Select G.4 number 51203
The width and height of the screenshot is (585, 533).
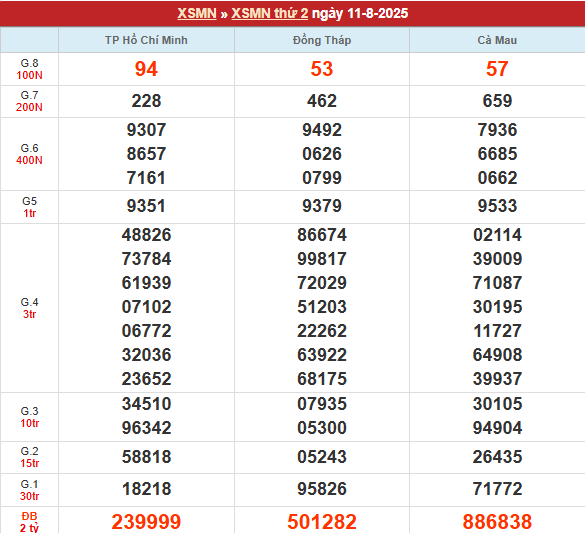[x=322, y=307]
